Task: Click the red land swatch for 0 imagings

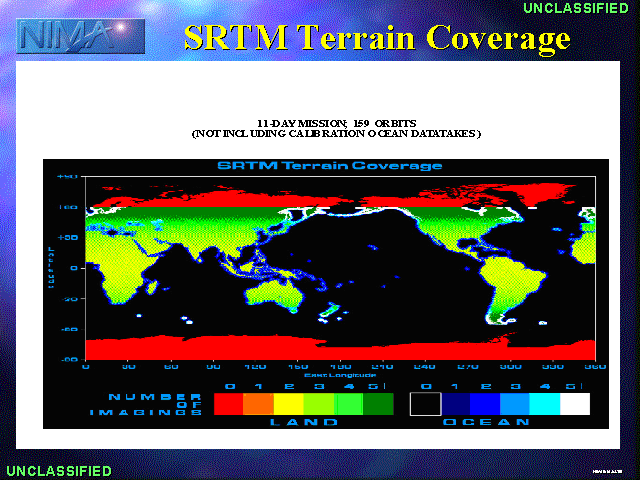Action: [x=229, y=404]
